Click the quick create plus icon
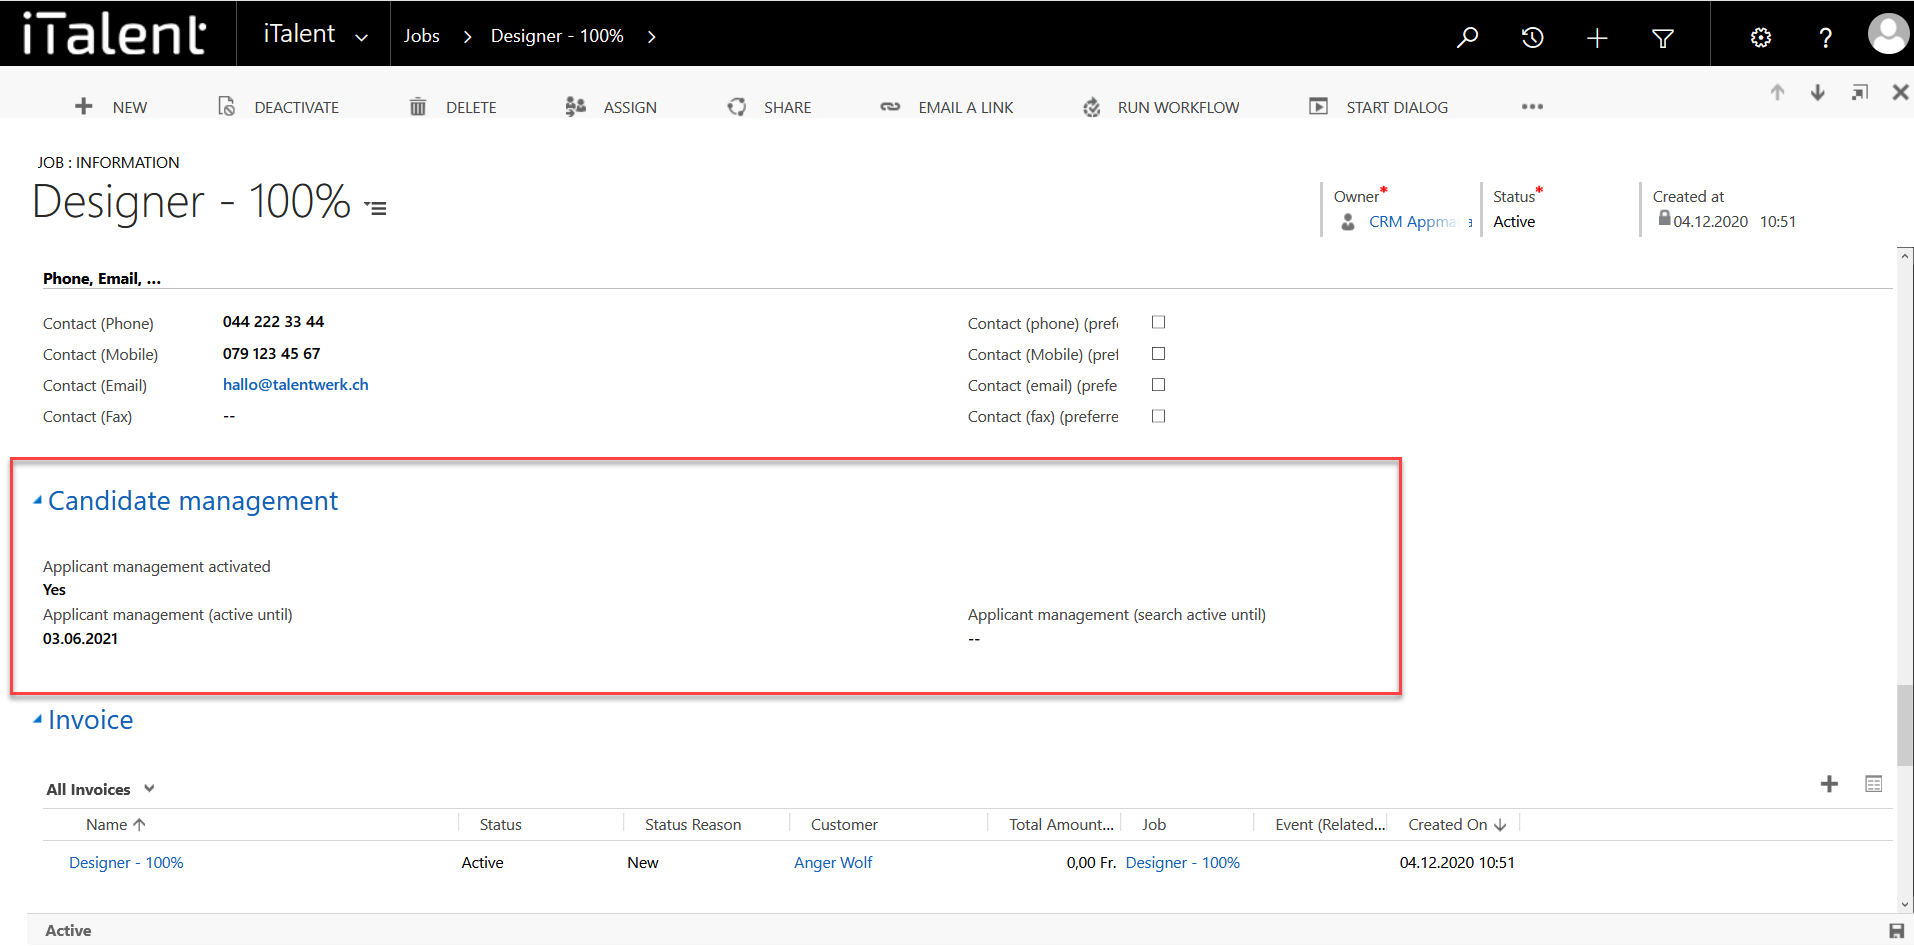 coord(1597,38)
